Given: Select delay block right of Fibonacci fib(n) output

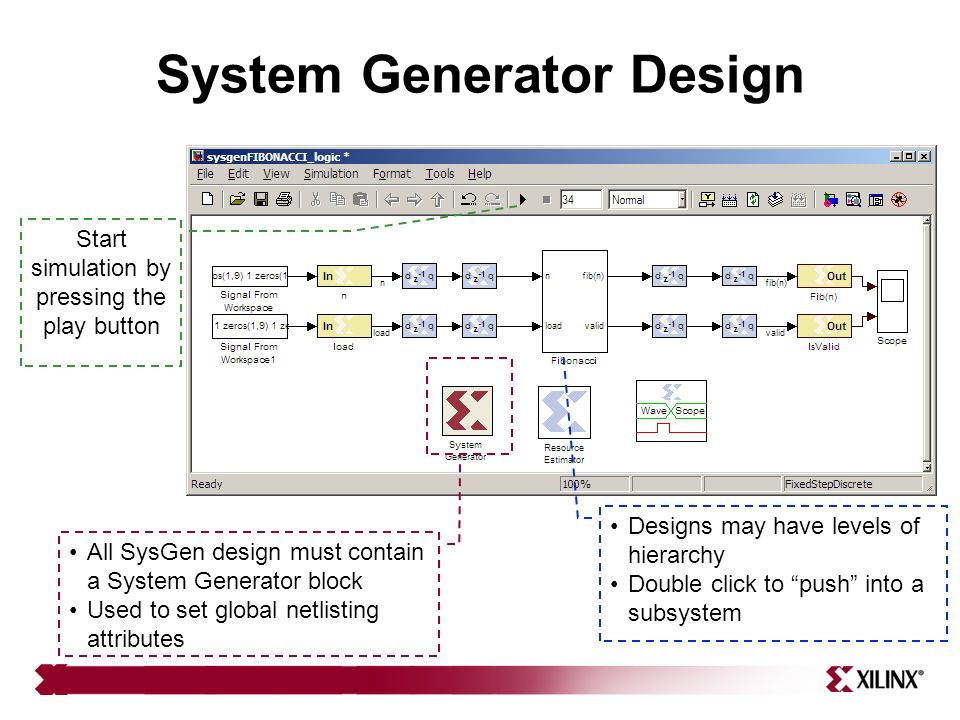Looking at the screenshot, I should 669,276.
